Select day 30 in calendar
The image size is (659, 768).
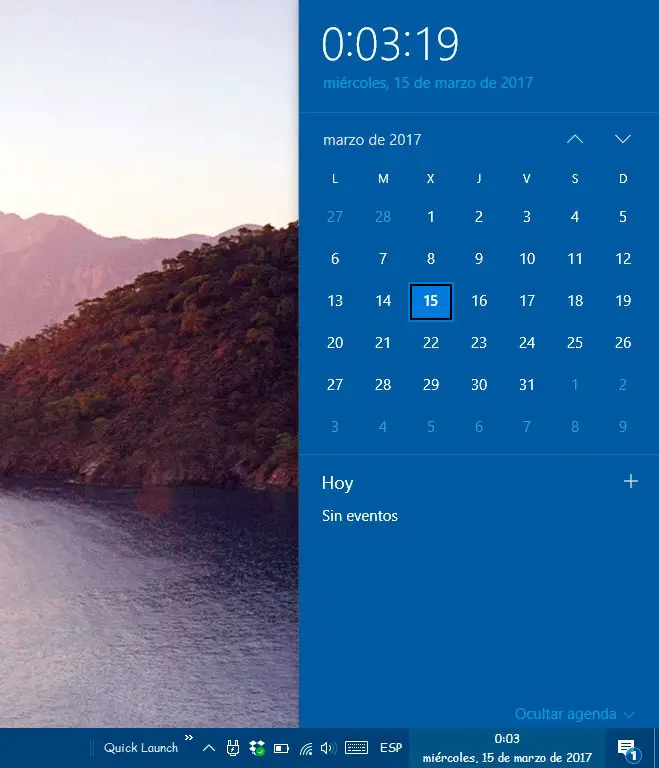point(479,385)
